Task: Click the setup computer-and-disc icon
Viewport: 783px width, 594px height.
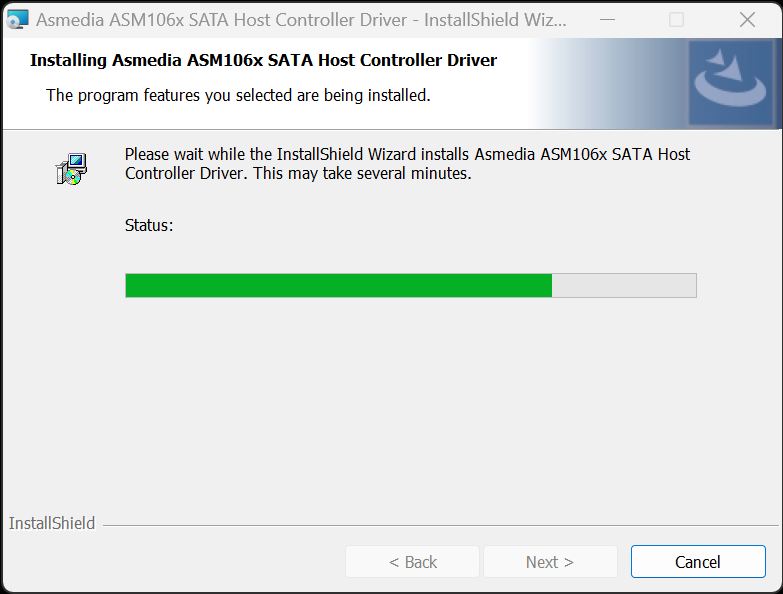Action: pyautogui.click(x=71, y=169)
